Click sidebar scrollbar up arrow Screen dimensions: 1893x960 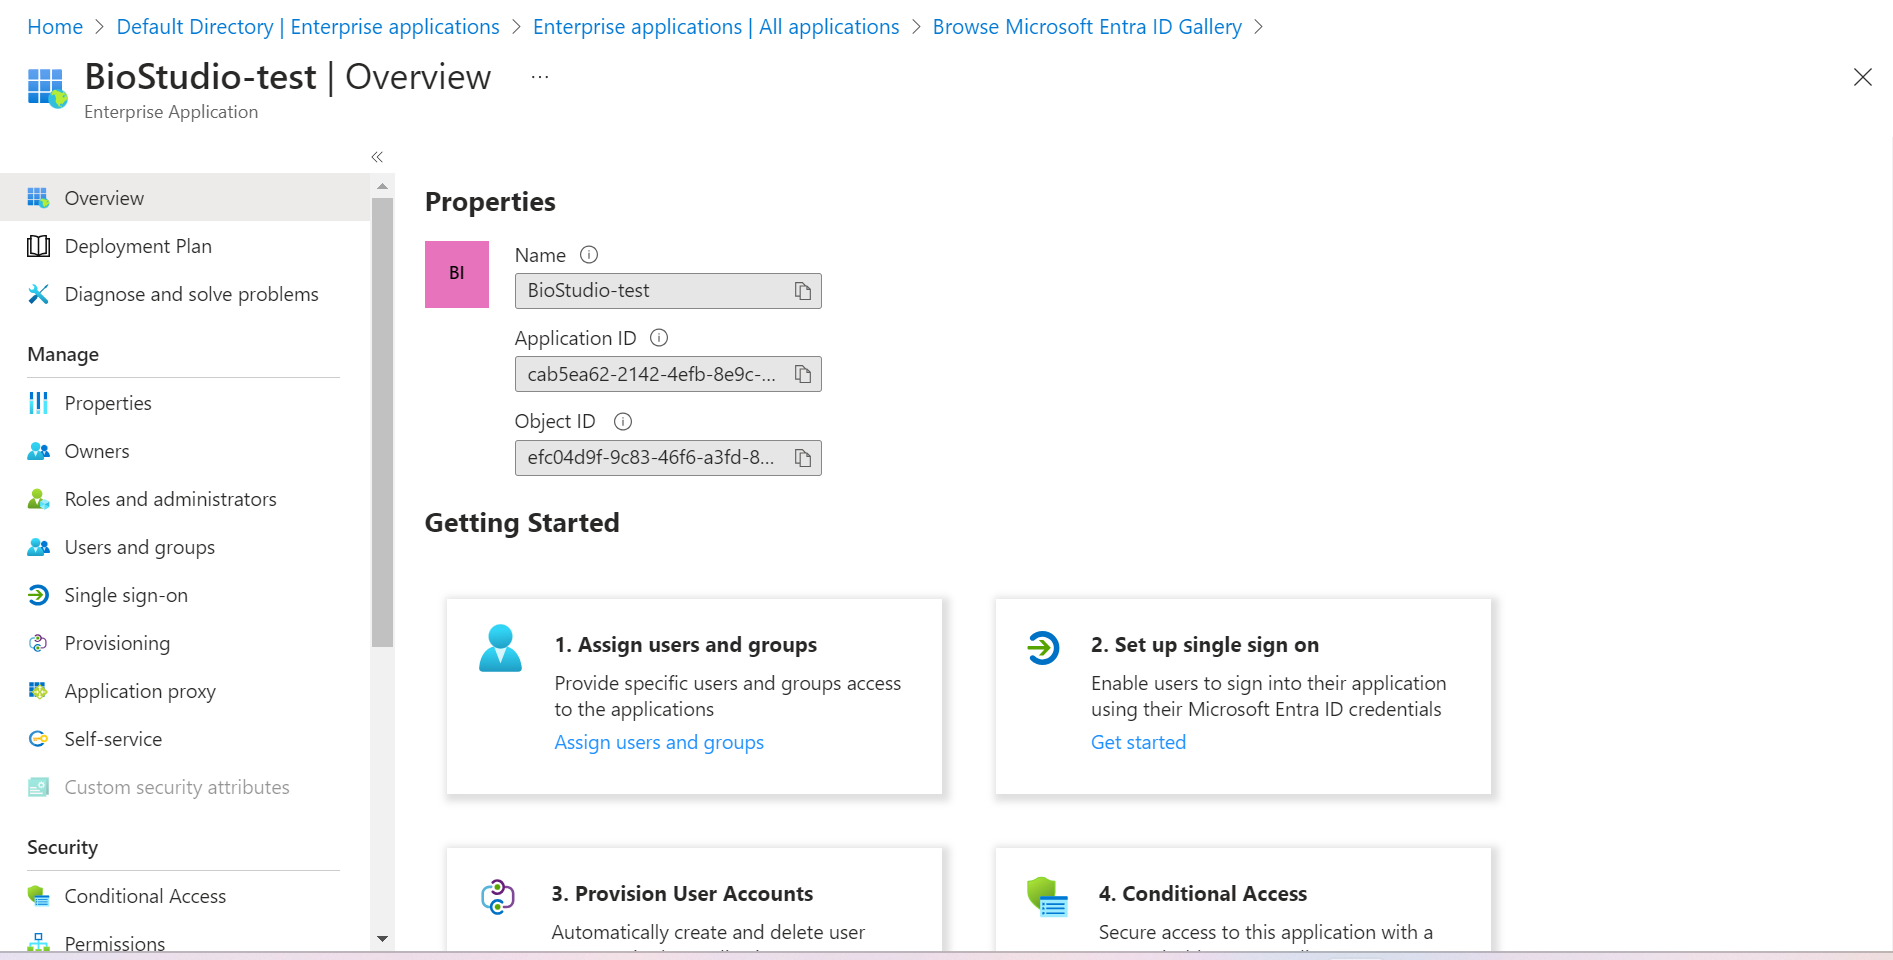point(382,186)
